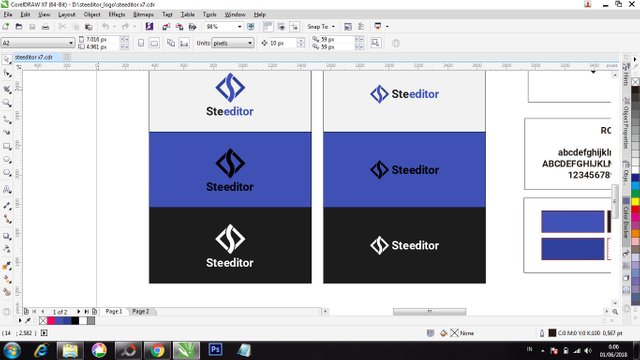Open the A2 page size dropdown

[71, 43]
